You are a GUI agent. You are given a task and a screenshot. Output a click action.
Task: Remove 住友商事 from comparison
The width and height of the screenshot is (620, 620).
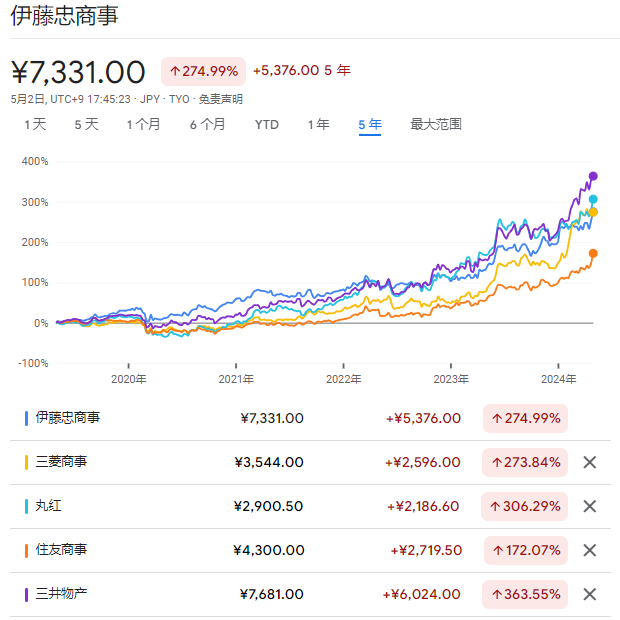pyautogui.click(x=589, y=550)
